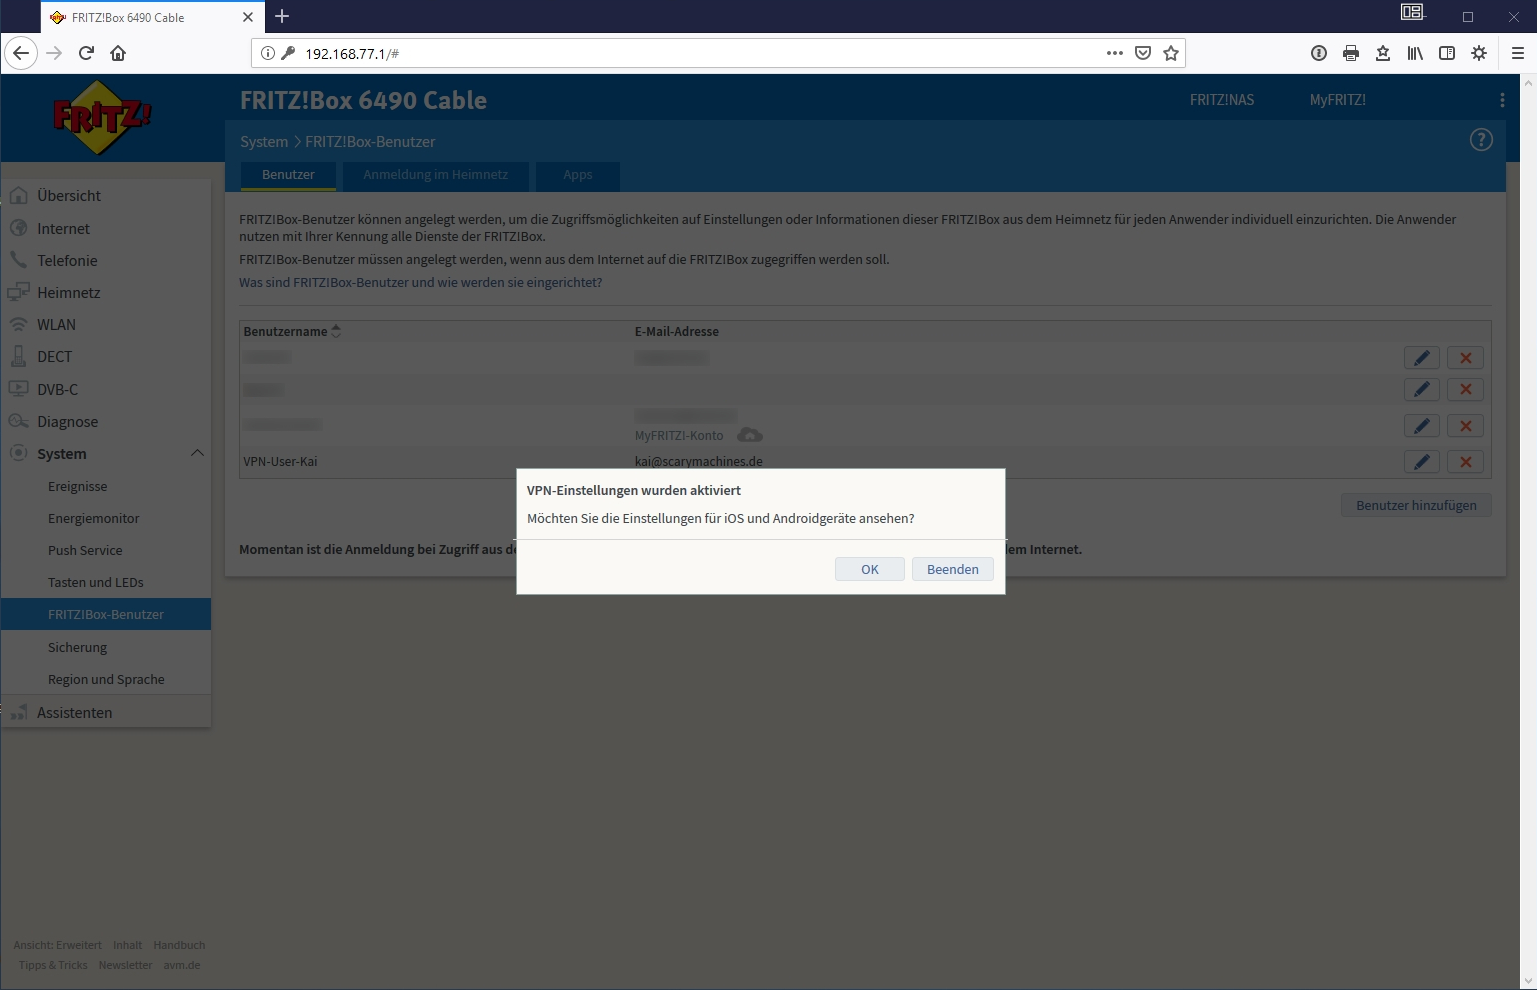Sort users by Benutzername column
1537x990 pixels.
click(292, 331)
